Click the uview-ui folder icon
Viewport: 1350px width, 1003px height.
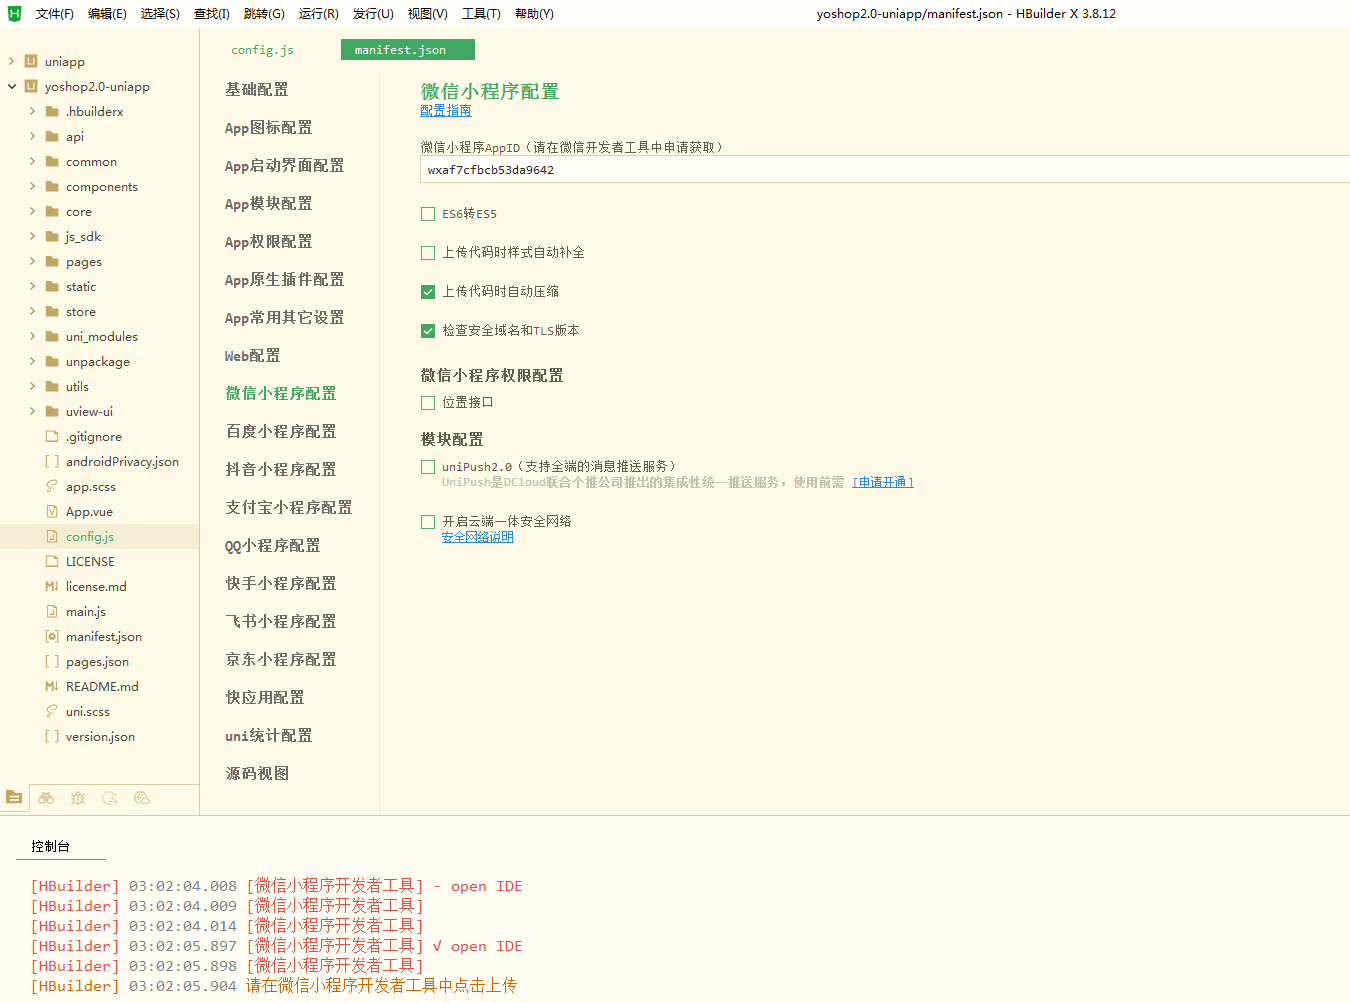pos(52,411)
